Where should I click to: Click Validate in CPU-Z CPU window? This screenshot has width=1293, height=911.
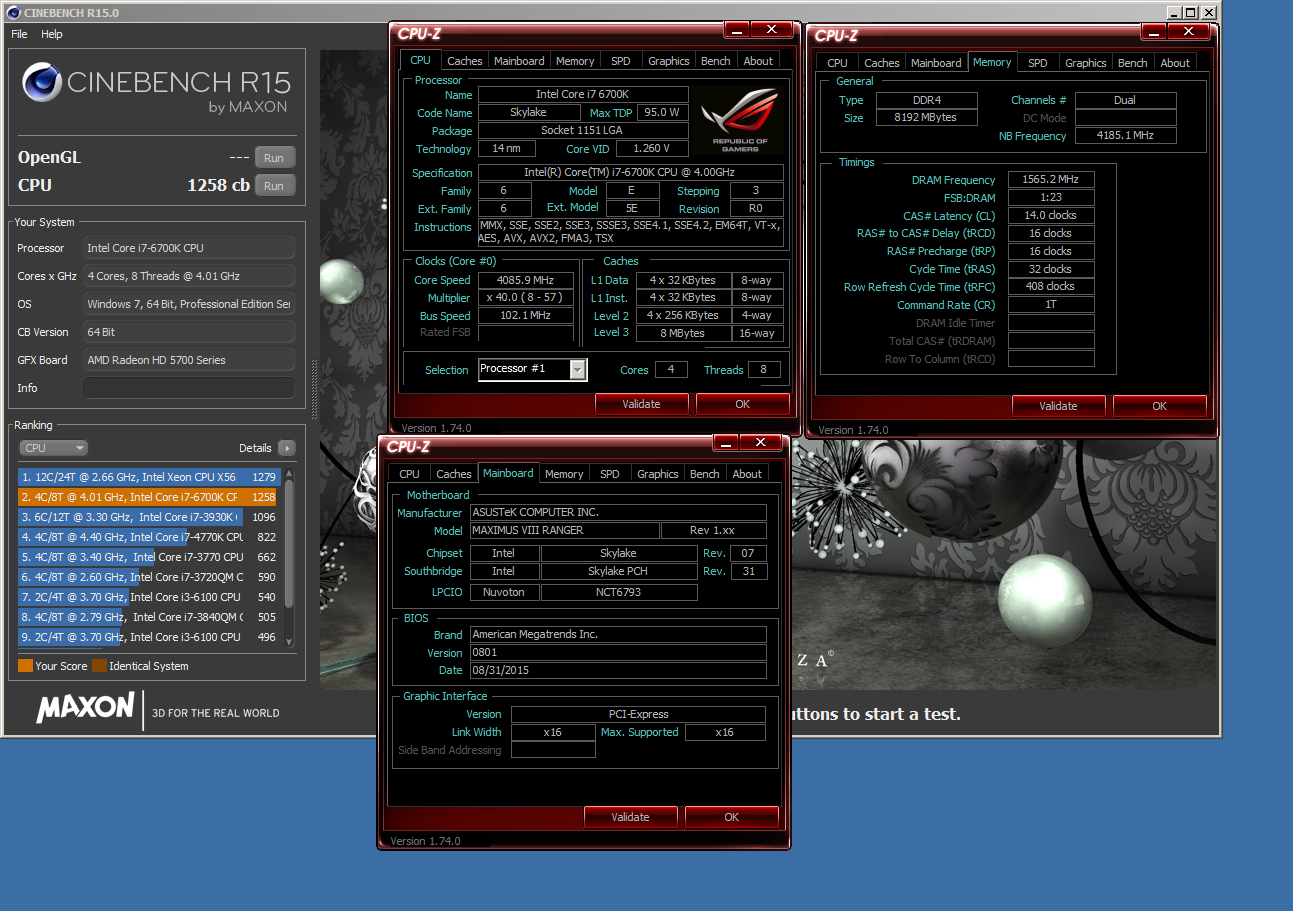(x=642, y=404)
